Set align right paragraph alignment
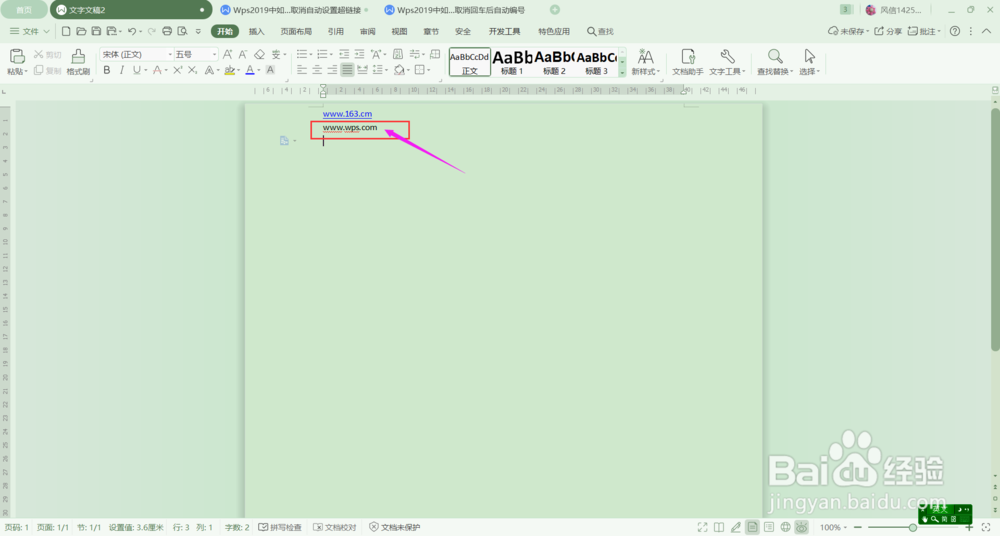 [332, 70]
